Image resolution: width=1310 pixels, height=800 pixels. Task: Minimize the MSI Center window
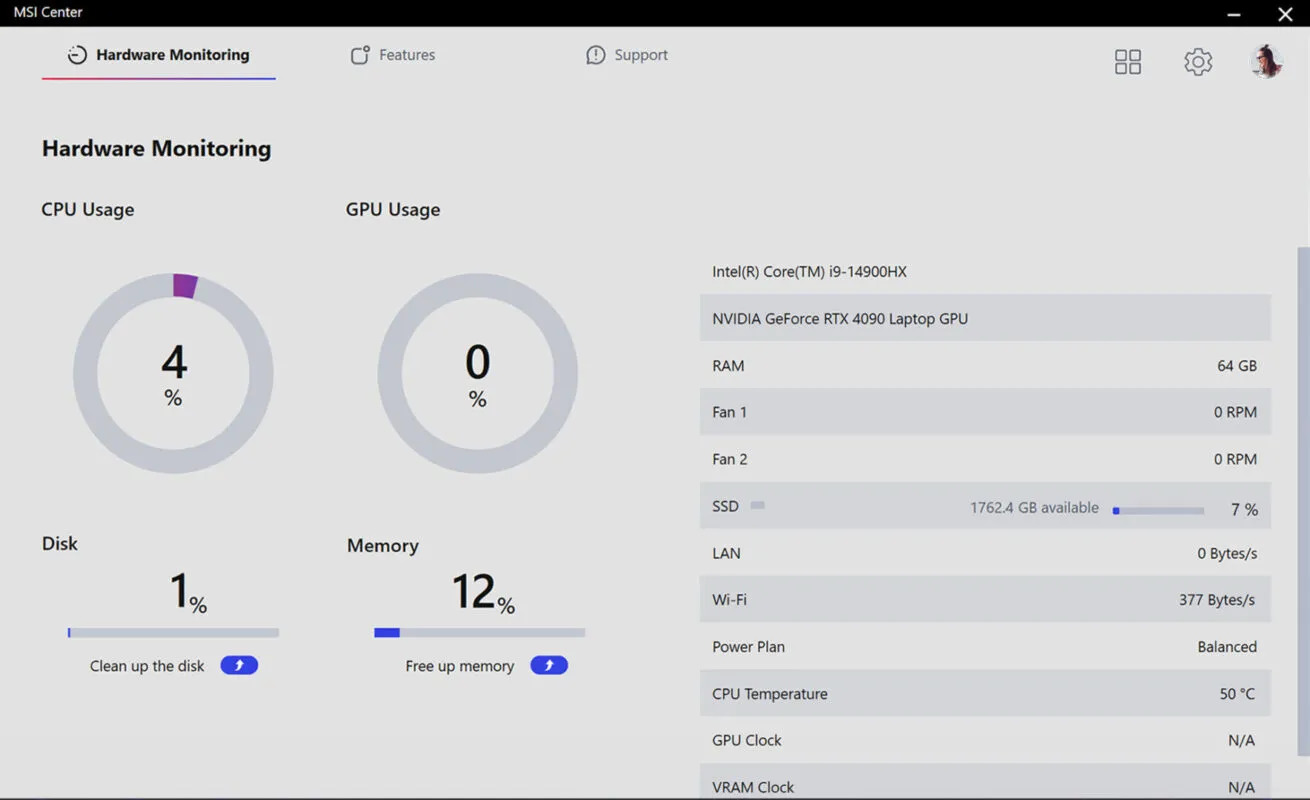[1234, 14]
